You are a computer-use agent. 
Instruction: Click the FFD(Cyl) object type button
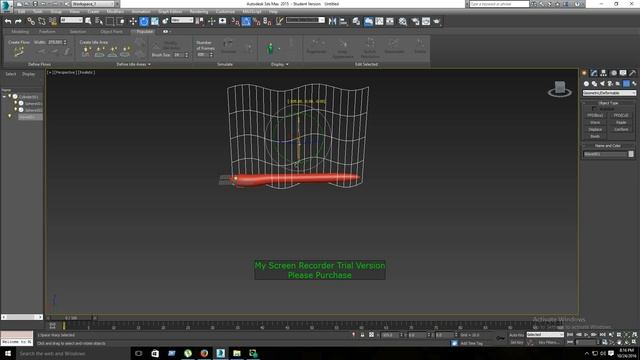[x=621, y=116]
